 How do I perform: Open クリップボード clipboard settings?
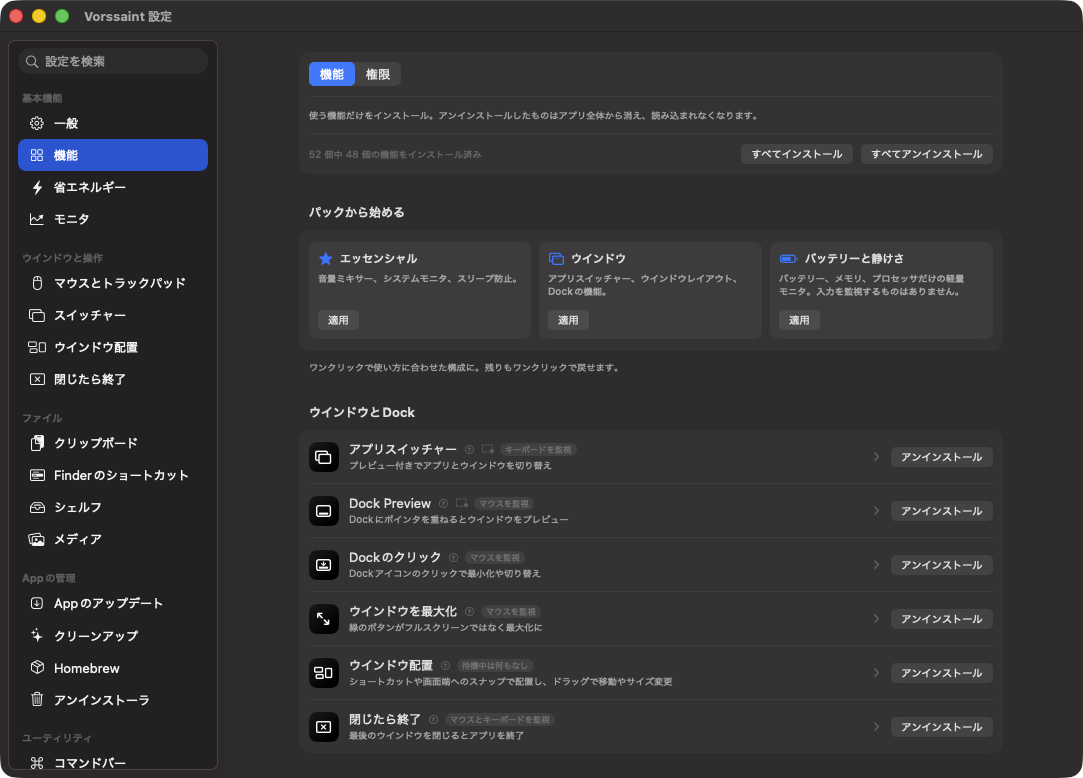coord(113,443)
